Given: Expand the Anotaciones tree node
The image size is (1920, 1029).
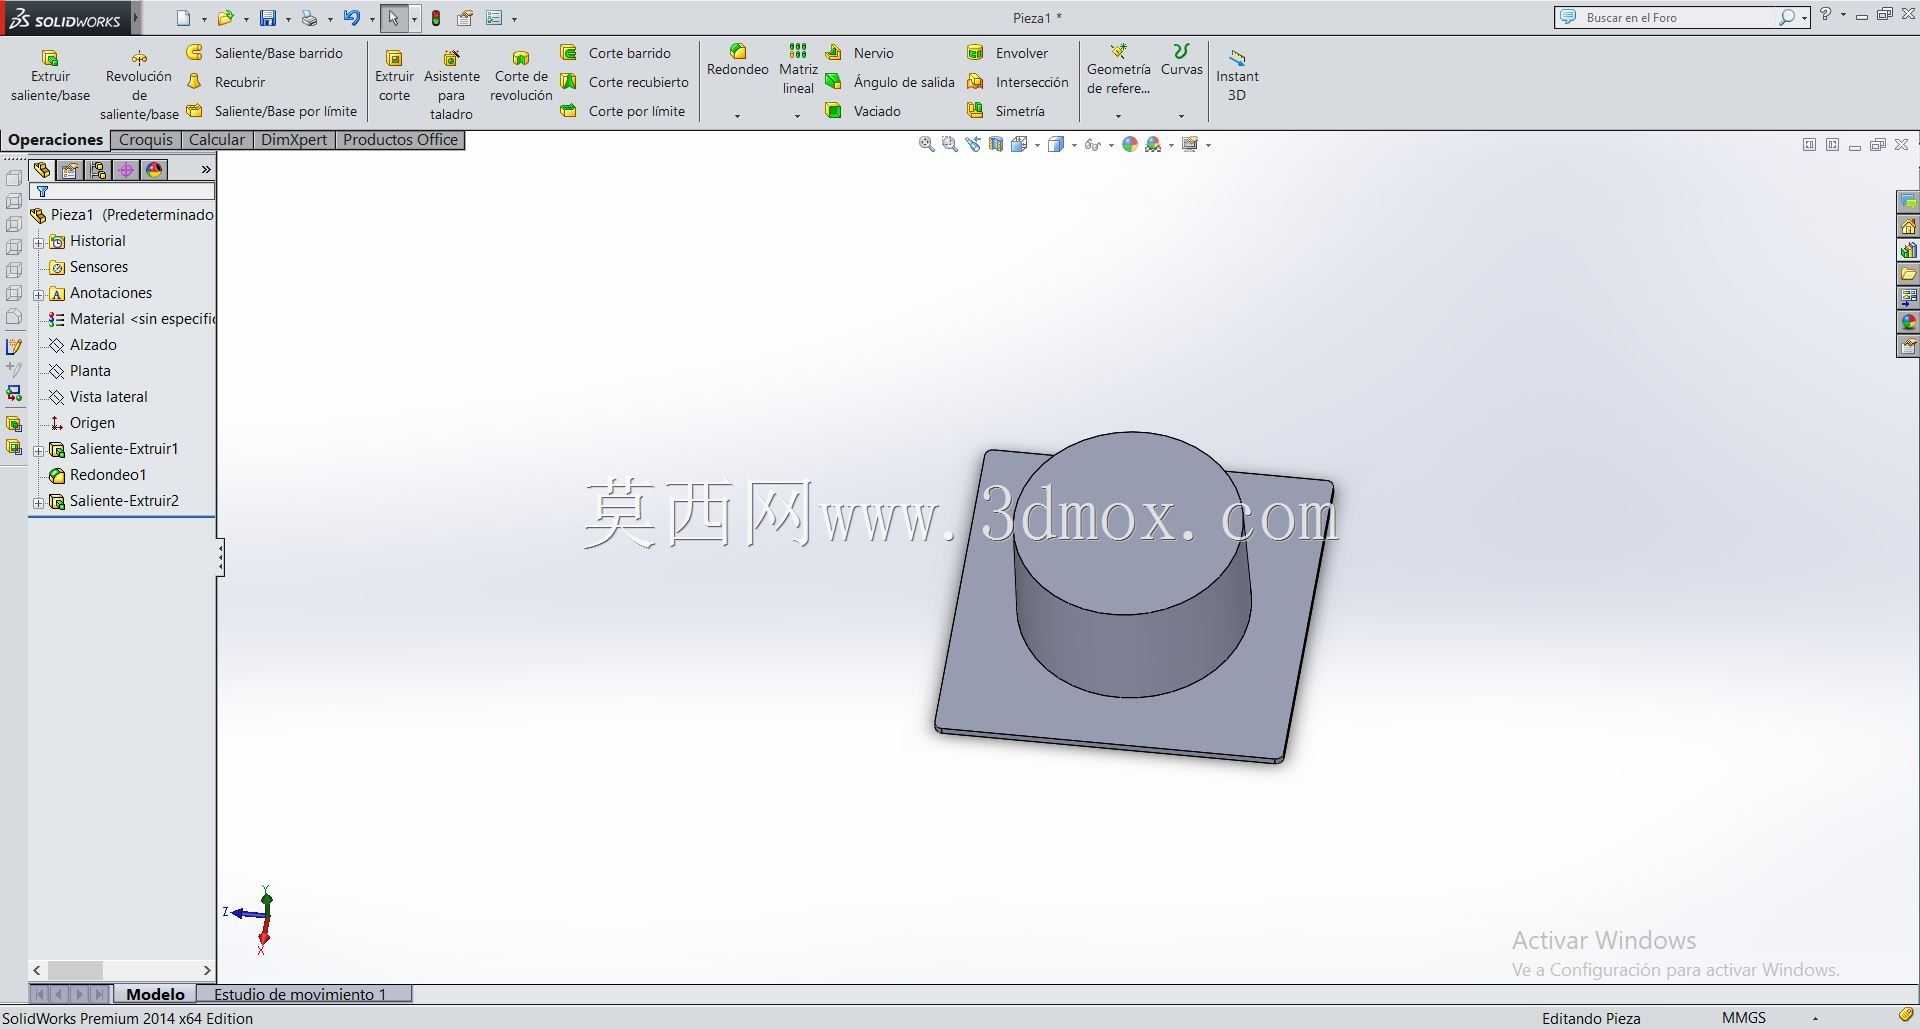Looking at the screenshot, I should point(38,294).
